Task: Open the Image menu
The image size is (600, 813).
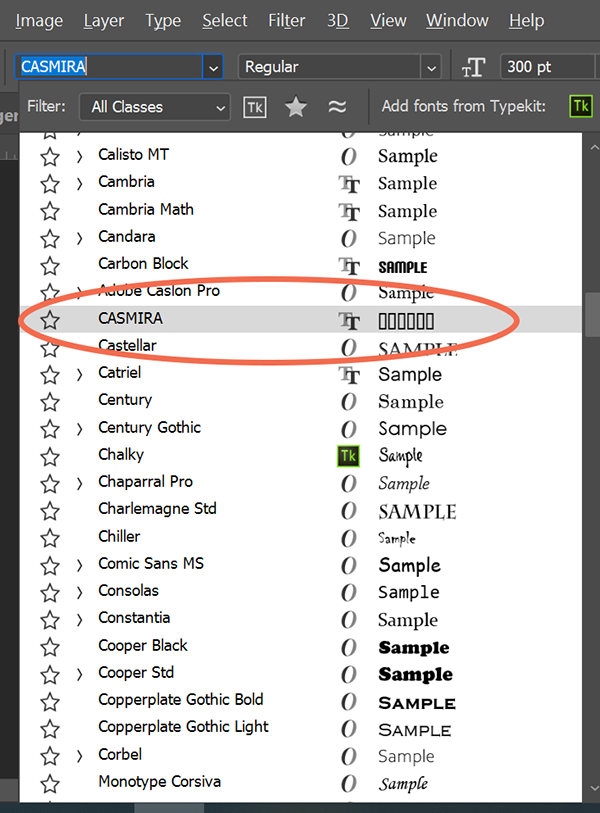Action: (39, 21)
